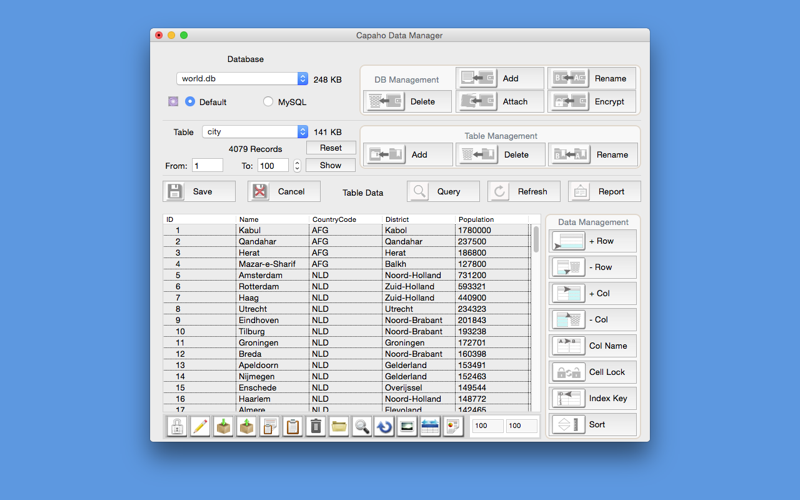Screen dimensions: 800x500
Task: Click the From record number field
Action: tap(207, 166)
